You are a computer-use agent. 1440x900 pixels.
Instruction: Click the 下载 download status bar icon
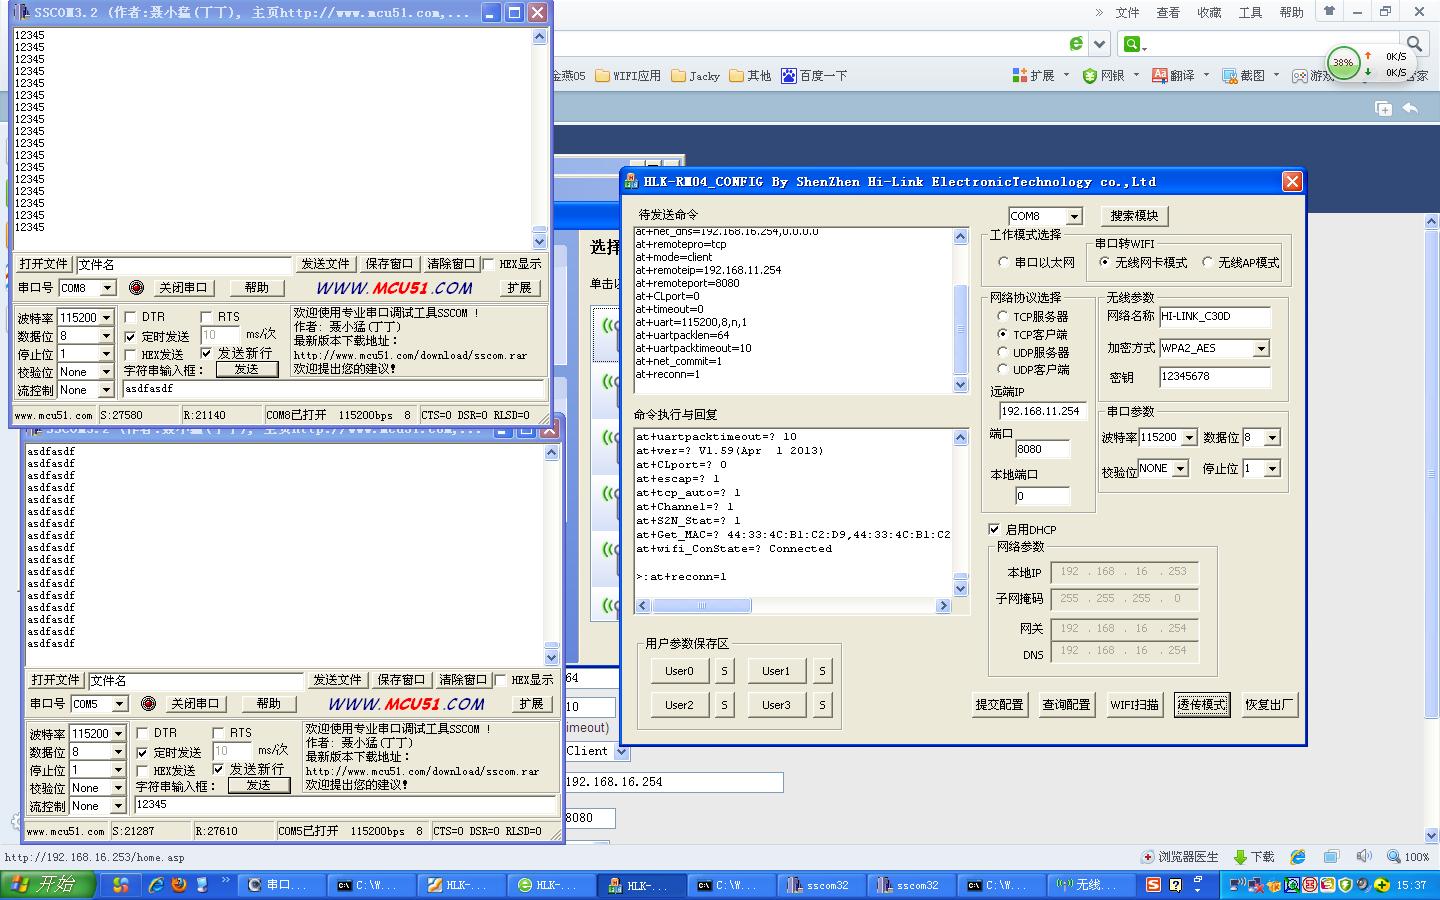[x=1254, y=857]
